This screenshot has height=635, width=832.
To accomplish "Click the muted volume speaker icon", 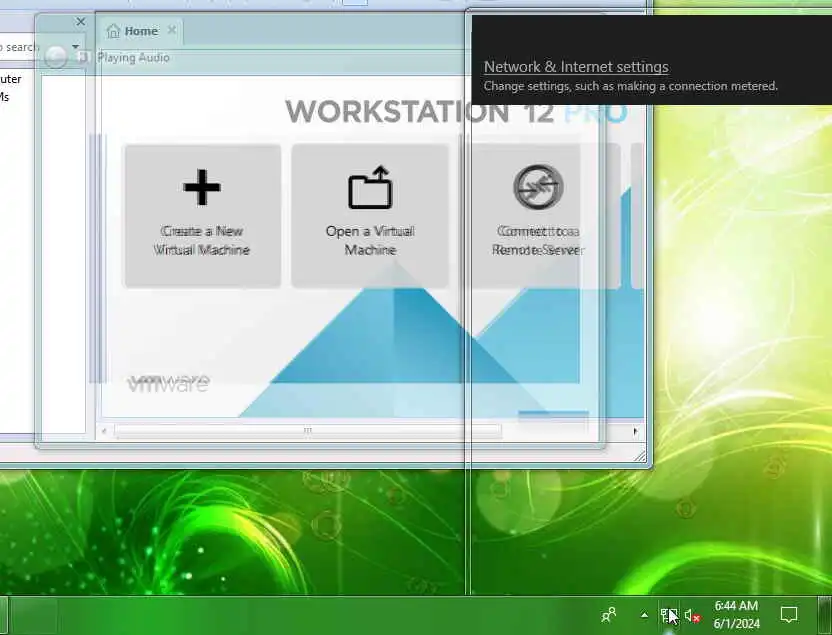I will [x=692, y=615].
